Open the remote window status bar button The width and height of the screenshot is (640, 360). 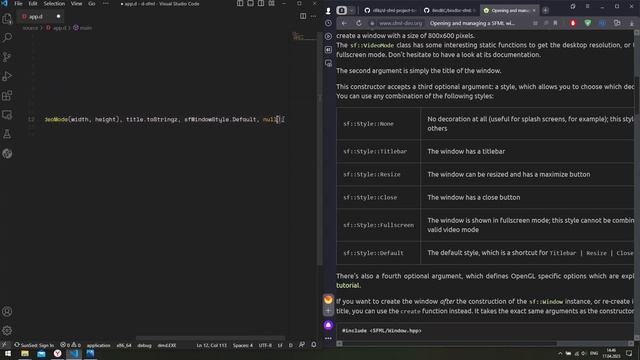coord(4,345)
